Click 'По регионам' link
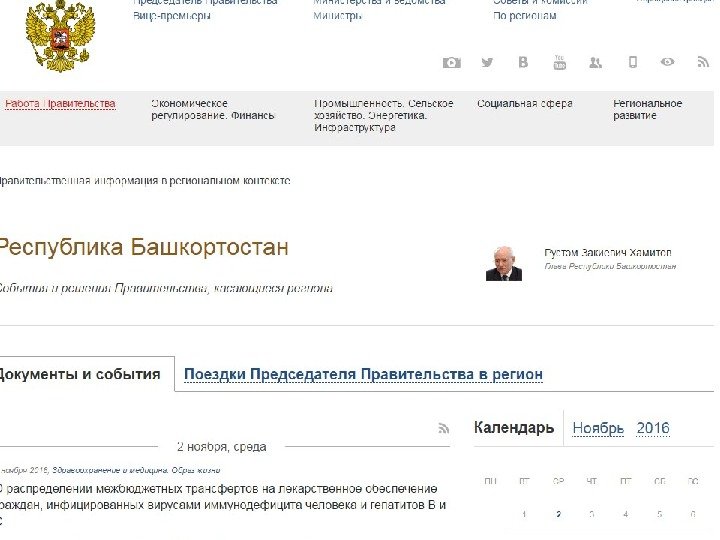The height and width of the screenshot is (540, 720). (x=525, y=16)
